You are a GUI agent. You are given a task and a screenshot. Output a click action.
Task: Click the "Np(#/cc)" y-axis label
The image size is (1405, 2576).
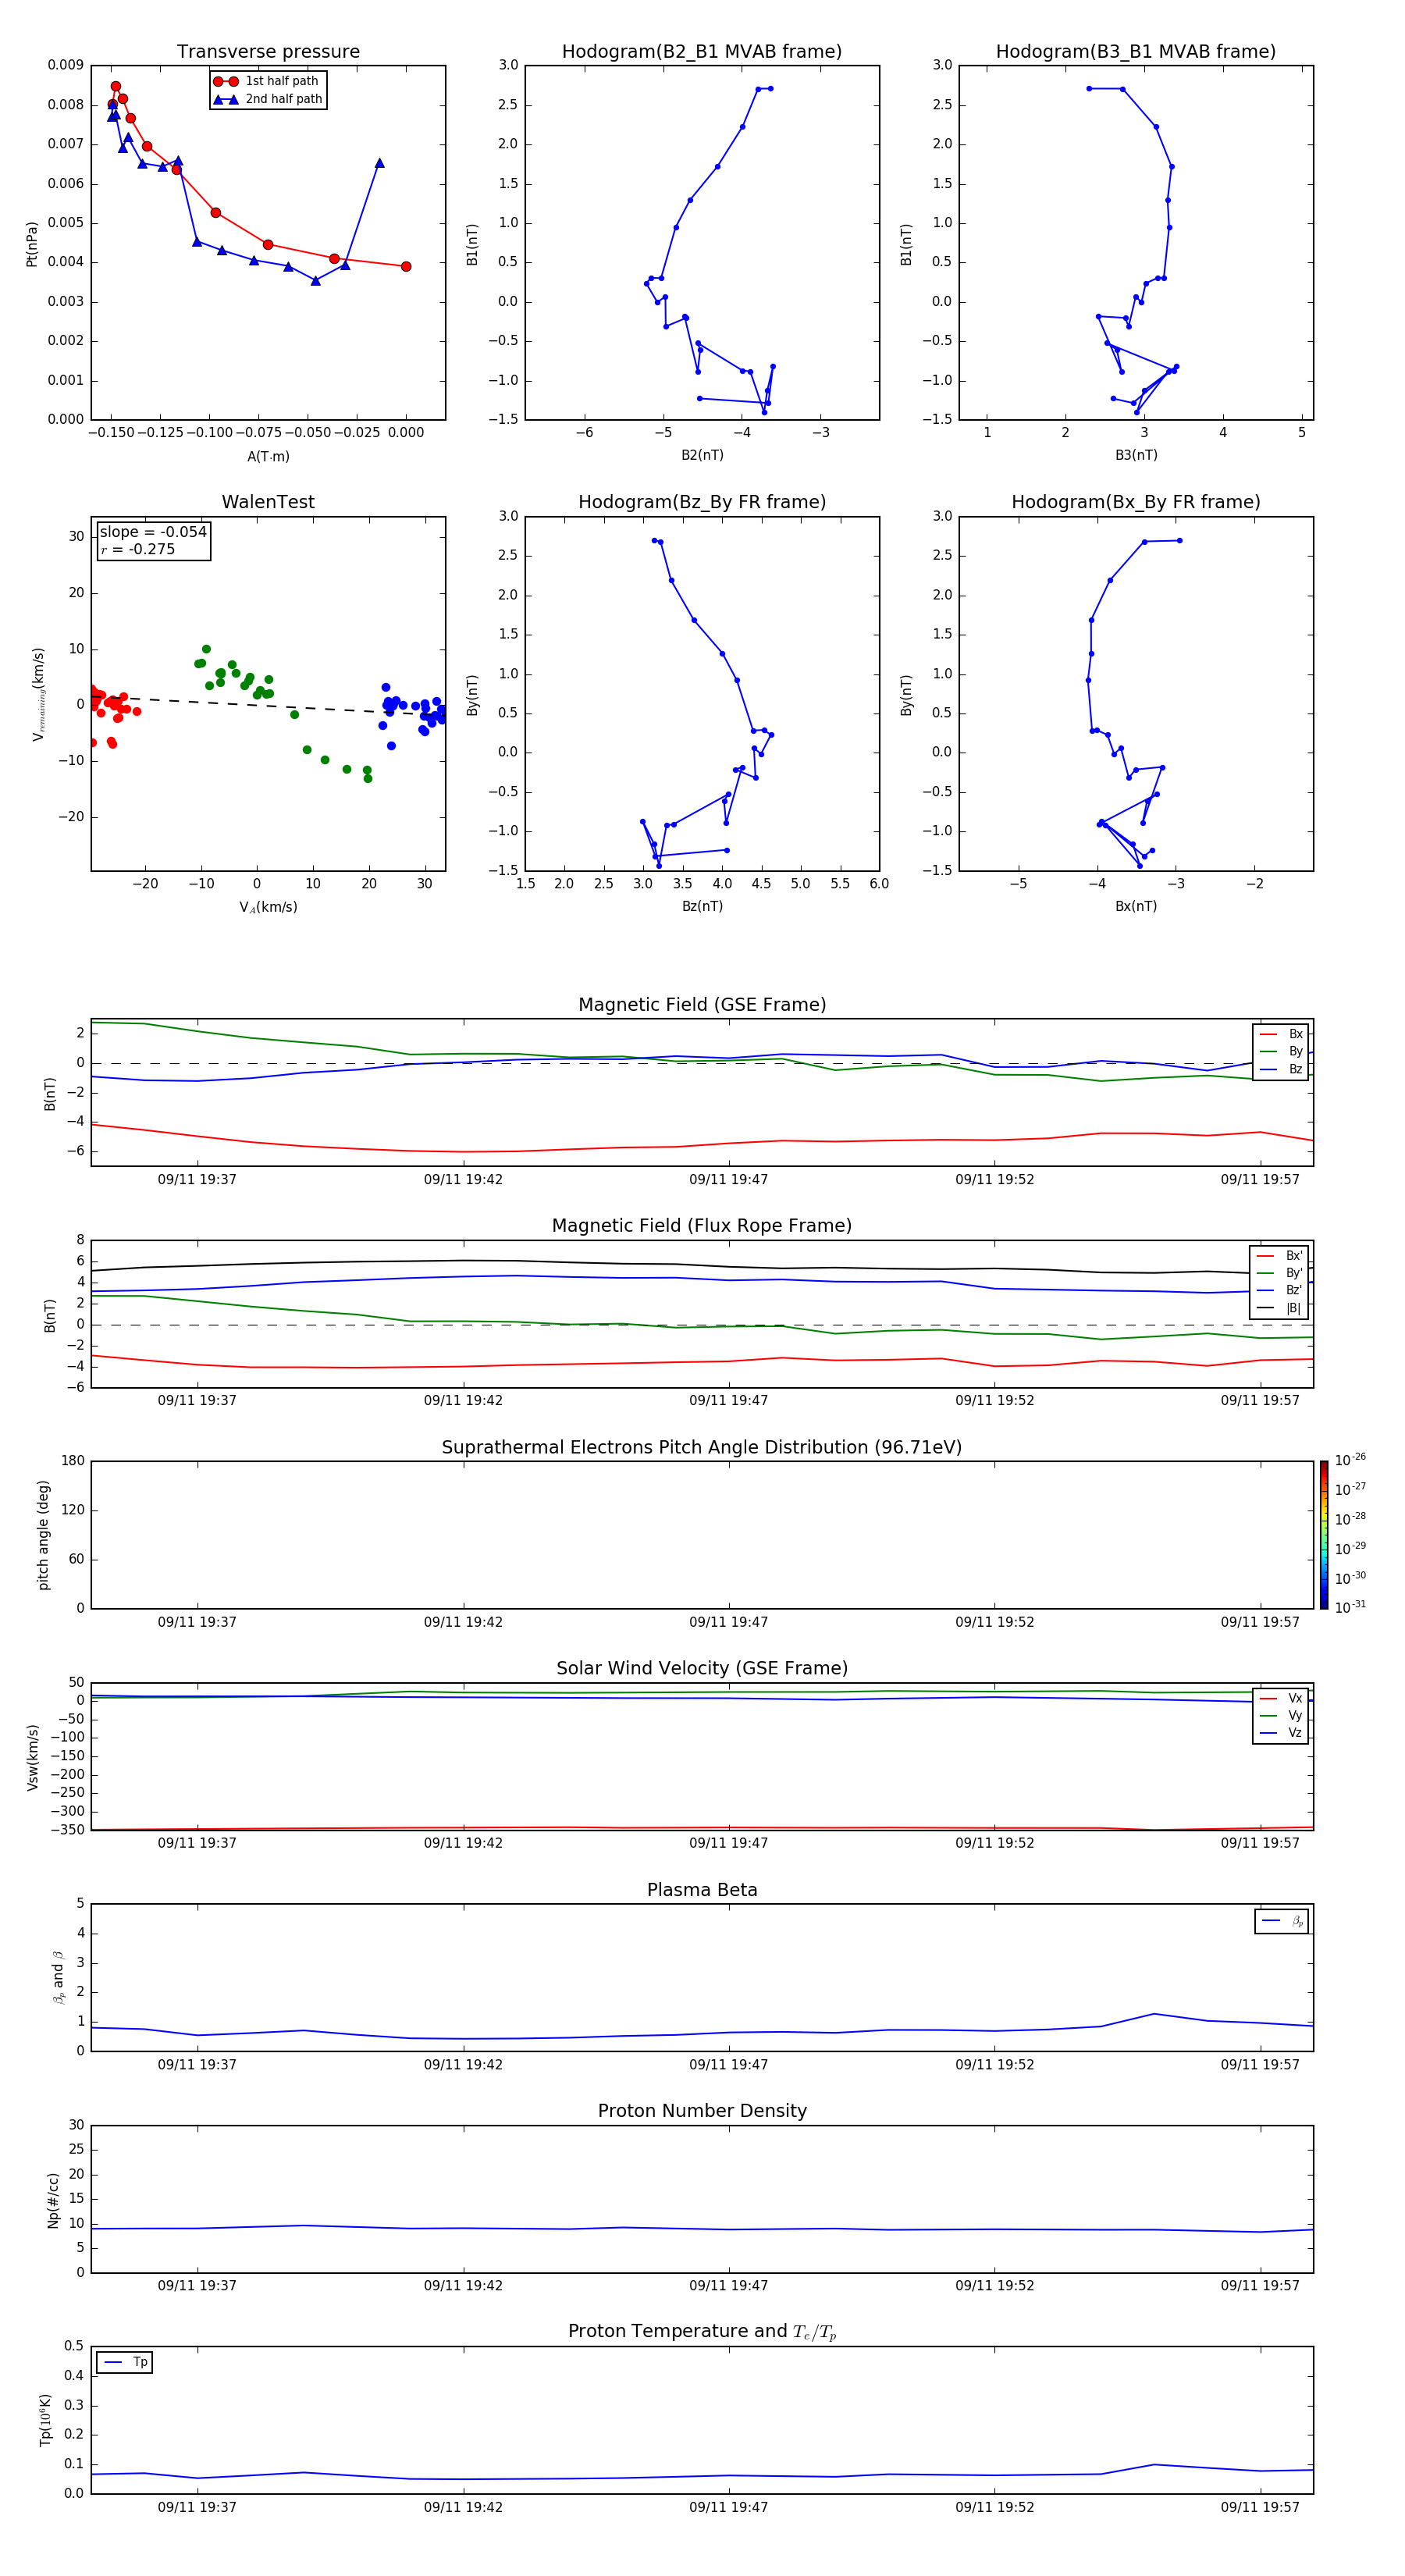click(54, 2200)
